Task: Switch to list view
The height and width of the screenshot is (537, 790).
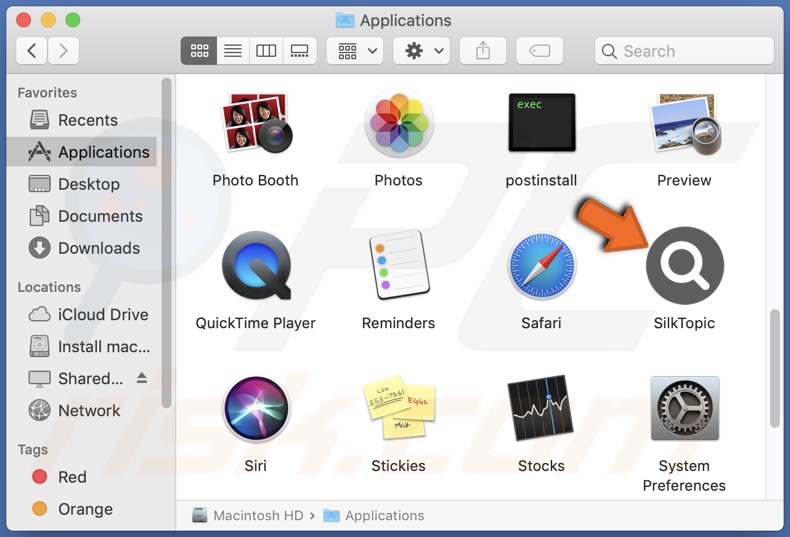Action: coord(233,50)
